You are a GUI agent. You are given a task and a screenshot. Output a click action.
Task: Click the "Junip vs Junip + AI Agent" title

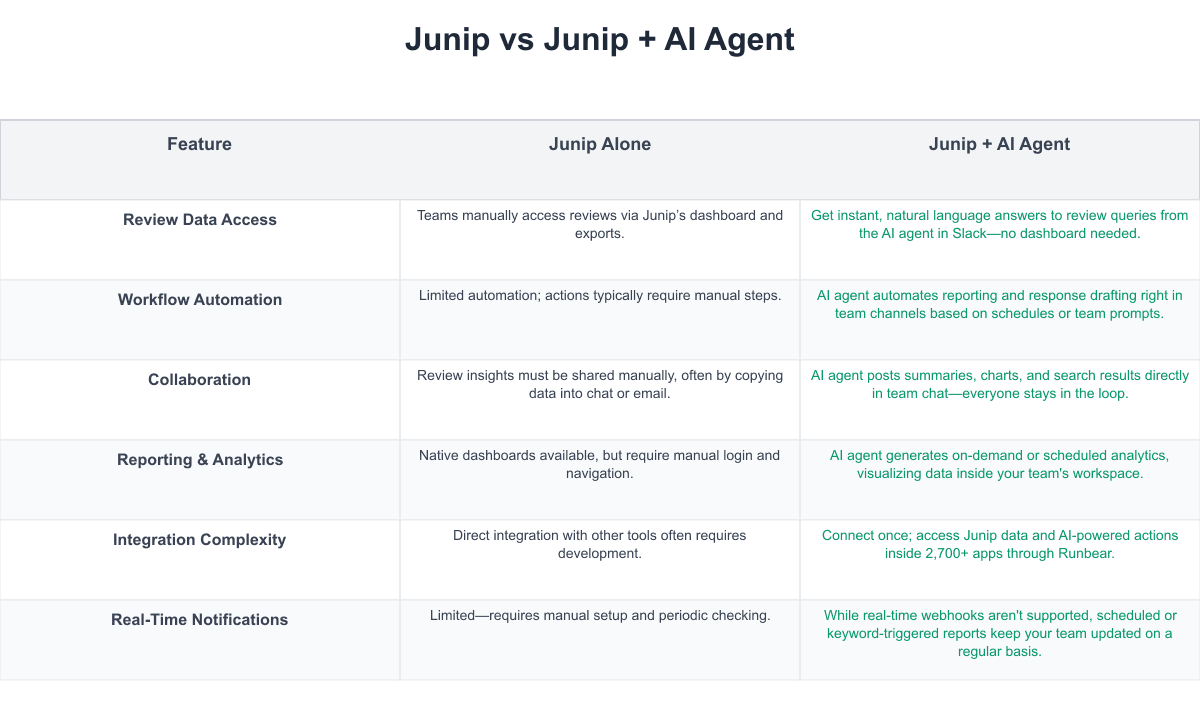[600, 40]
